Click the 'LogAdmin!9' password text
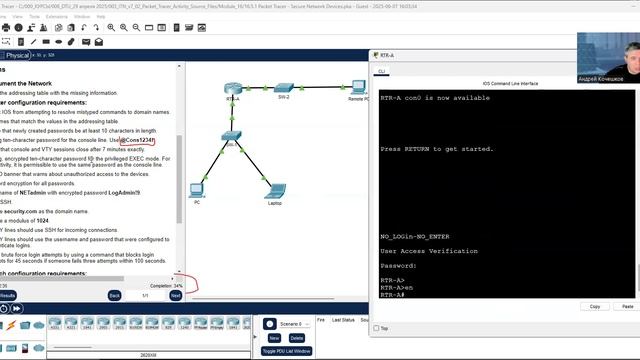Screen dimensions: 640x360 pyautogui.click(x=124, y=193)
